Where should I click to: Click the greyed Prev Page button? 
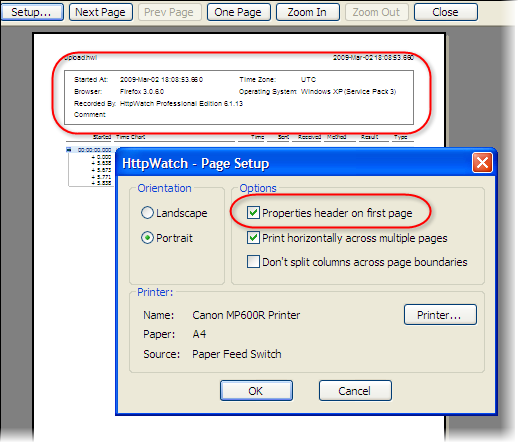(x=169, y=12)
